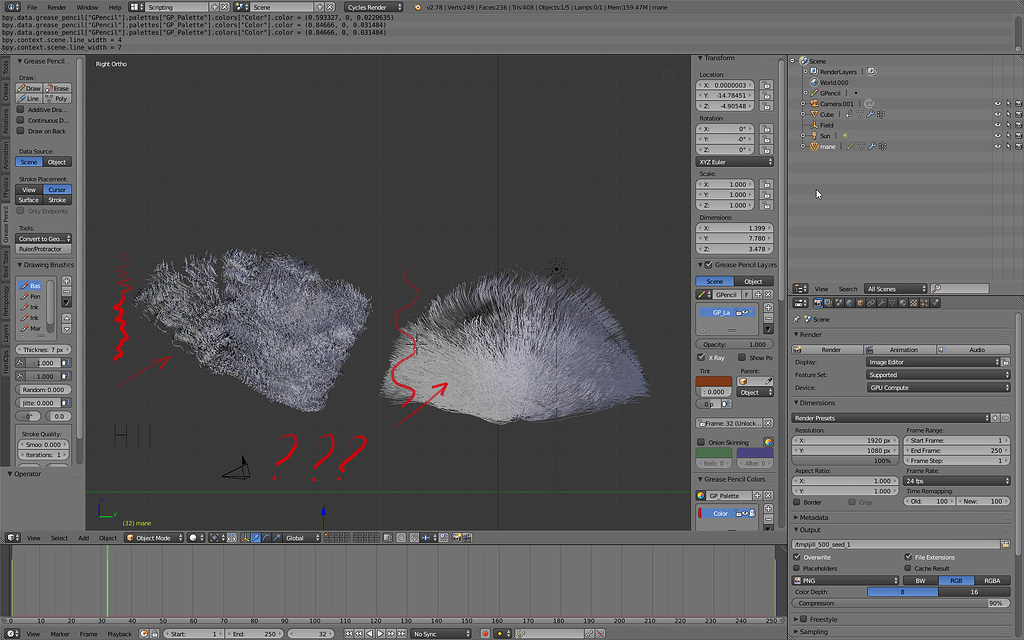
Task: Add a new GP_Palette with plus icon
Action: point(758,496)
